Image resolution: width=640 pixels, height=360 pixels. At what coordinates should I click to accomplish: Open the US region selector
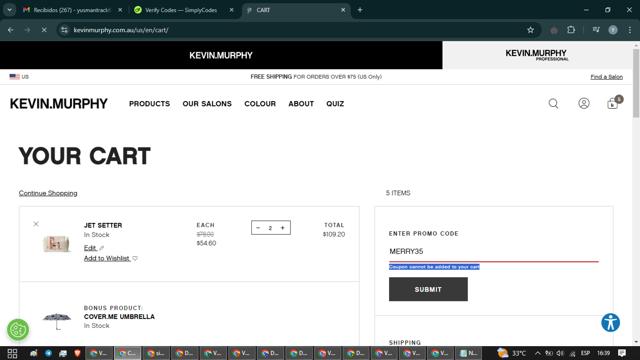(19, 77)
